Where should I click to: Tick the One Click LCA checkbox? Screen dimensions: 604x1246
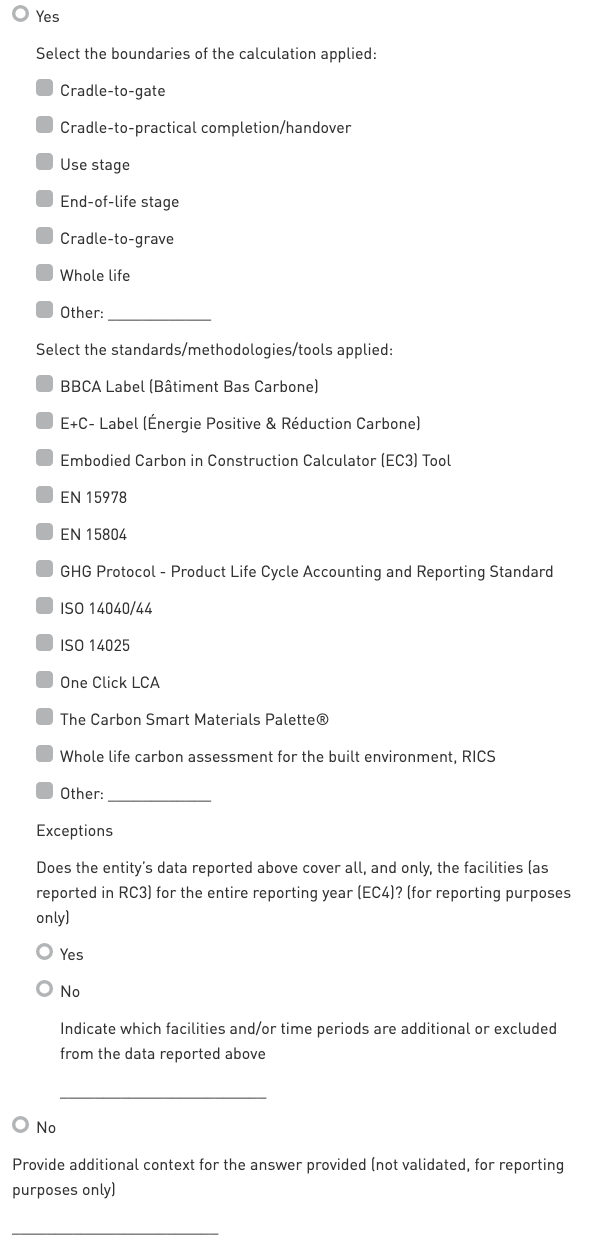click(44, 681)
